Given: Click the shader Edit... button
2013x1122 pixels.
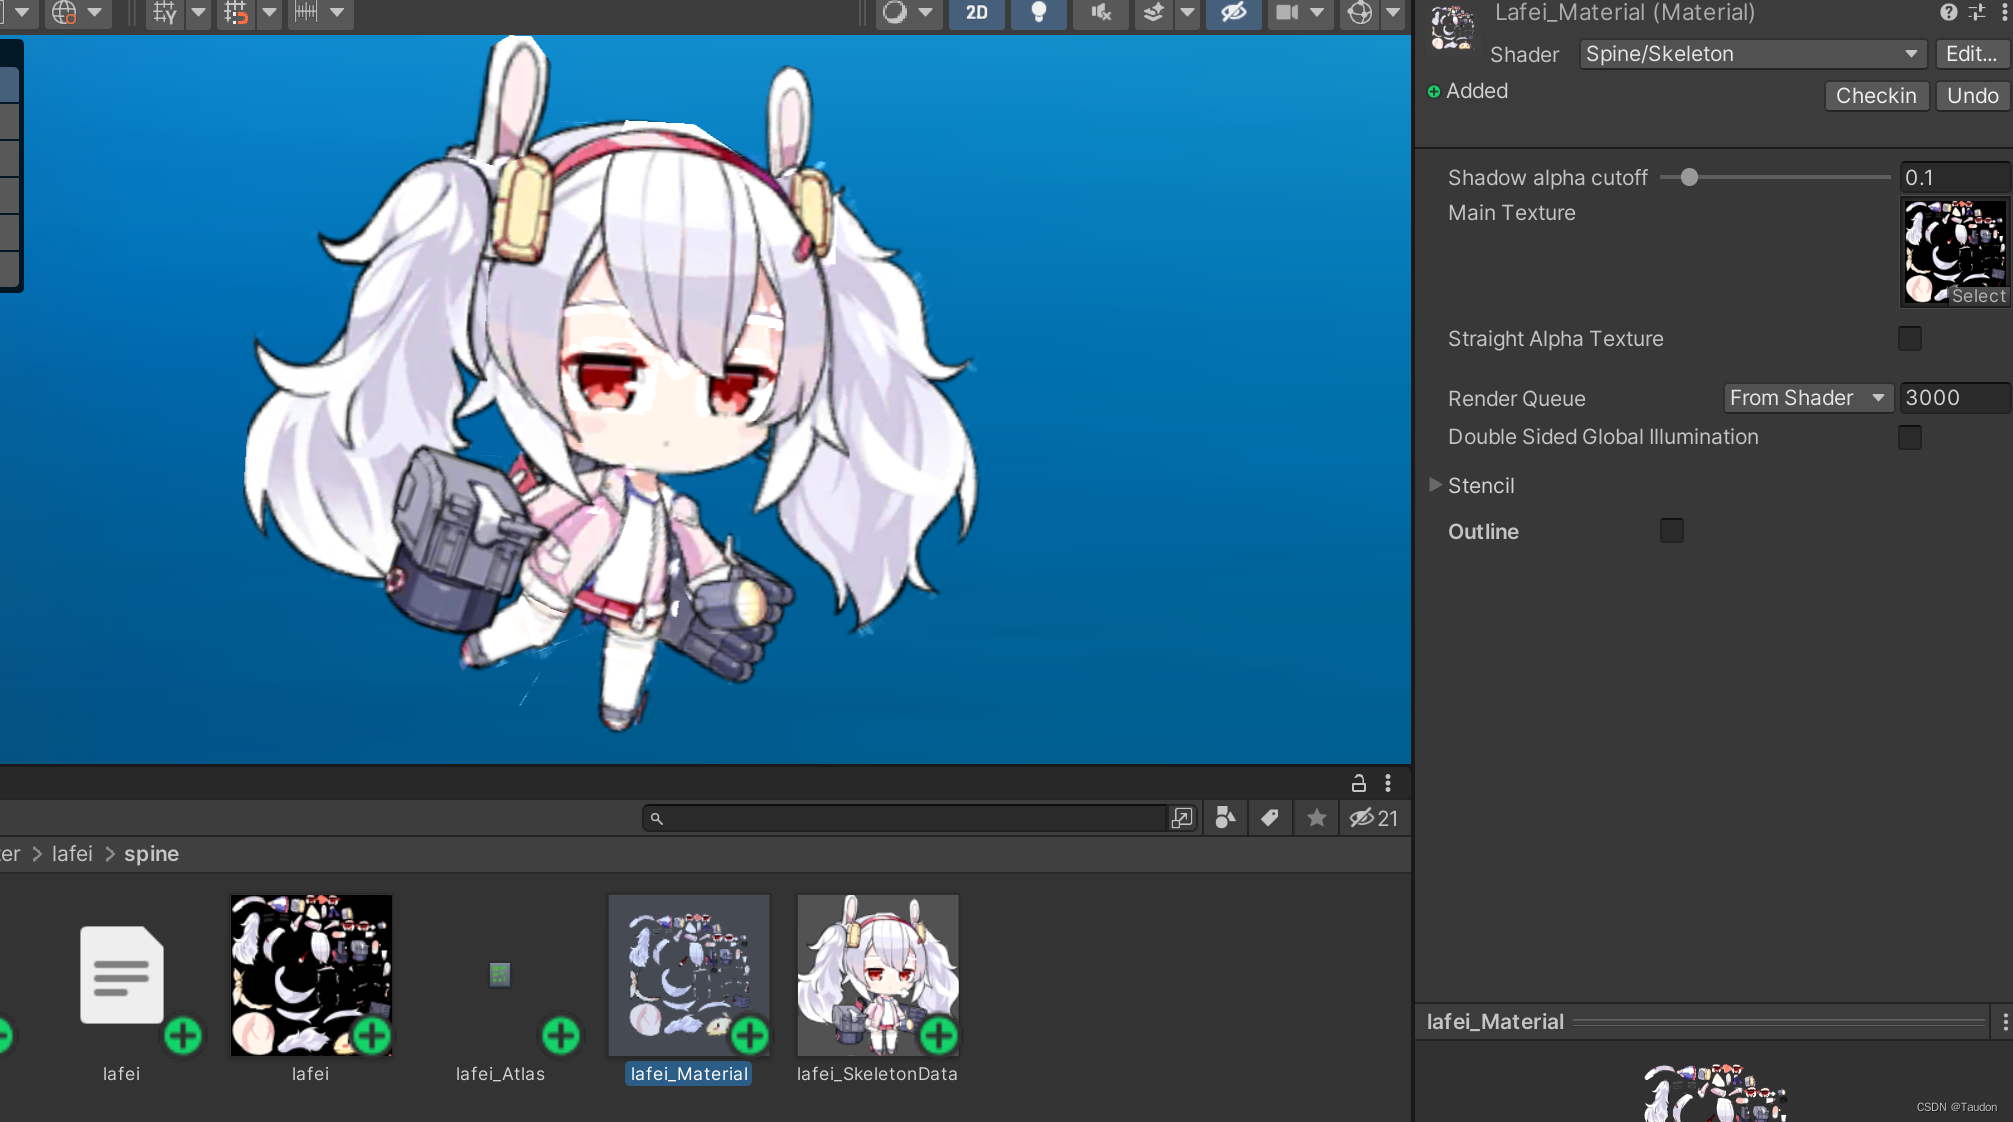Looking at the screenshot, I should click(1970, 54).
